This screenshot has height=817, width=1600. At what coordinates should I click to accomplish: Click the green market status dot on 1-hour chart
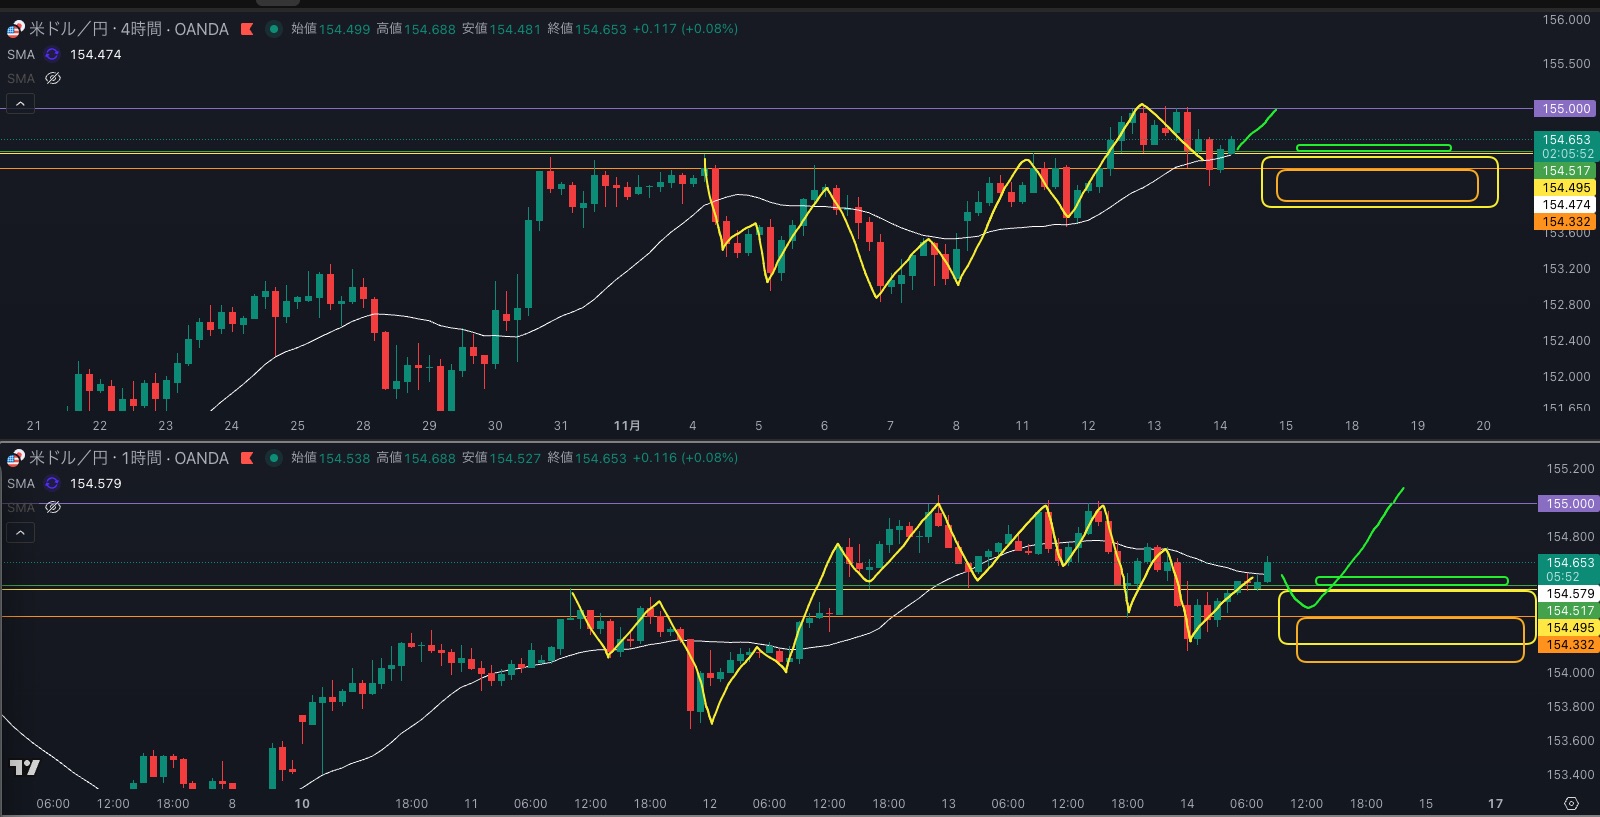273,458
